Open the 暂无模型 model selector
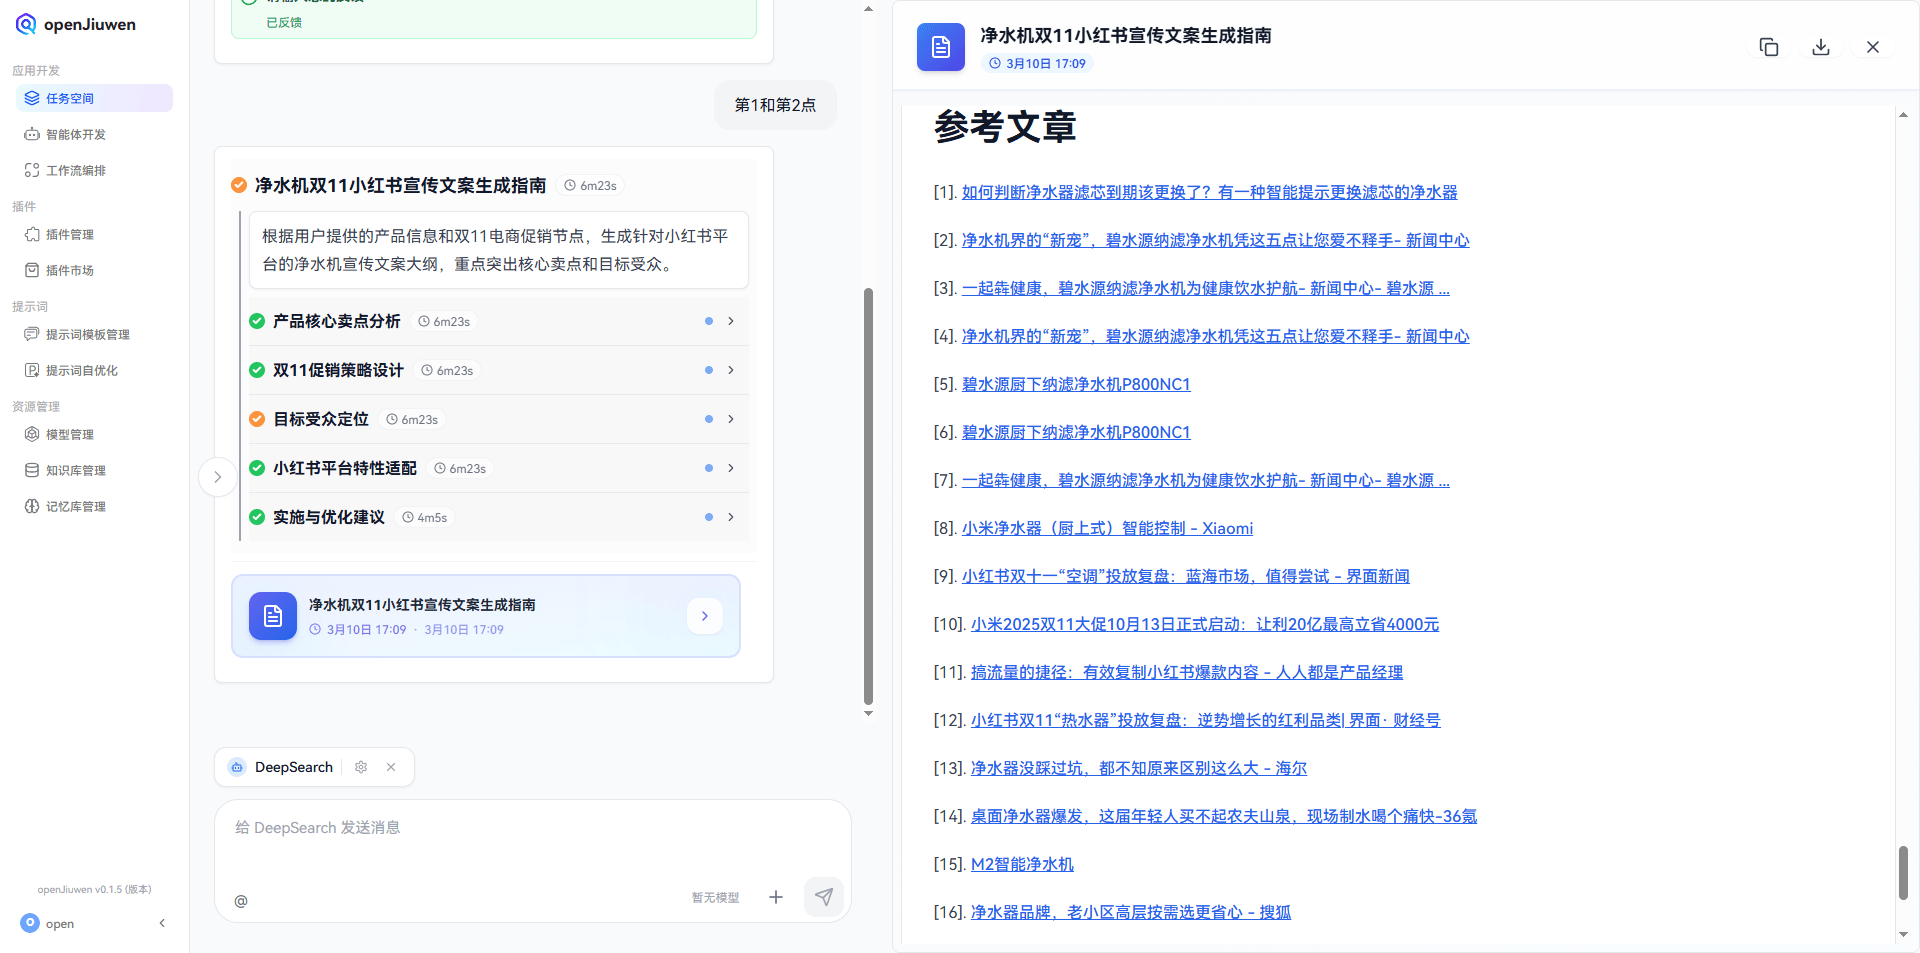The width and height of the screenshot is (1920, 953). click(714, 897)
